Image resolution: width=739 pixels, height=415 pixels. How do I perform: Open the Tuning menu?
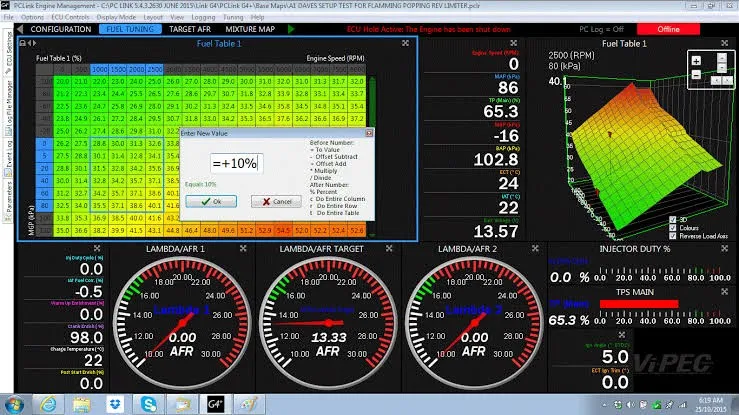coord(233,17)
